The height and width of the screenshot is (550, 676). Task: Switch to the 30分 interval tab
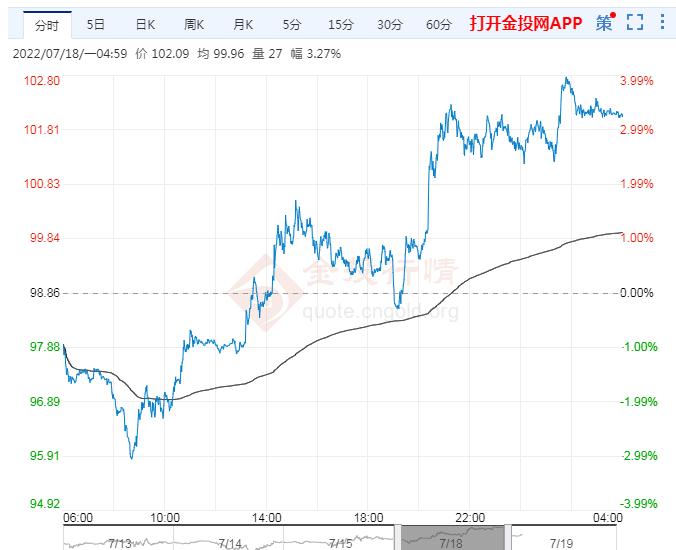tap(390, 25)
